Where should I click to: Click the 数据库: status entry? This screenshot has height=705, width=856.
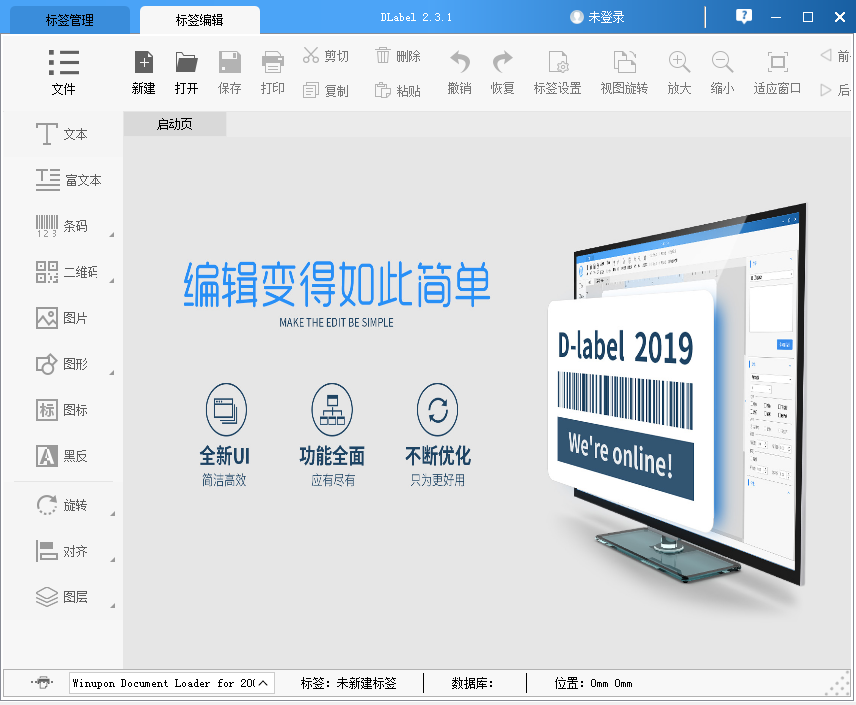click(x=472, y=683)
